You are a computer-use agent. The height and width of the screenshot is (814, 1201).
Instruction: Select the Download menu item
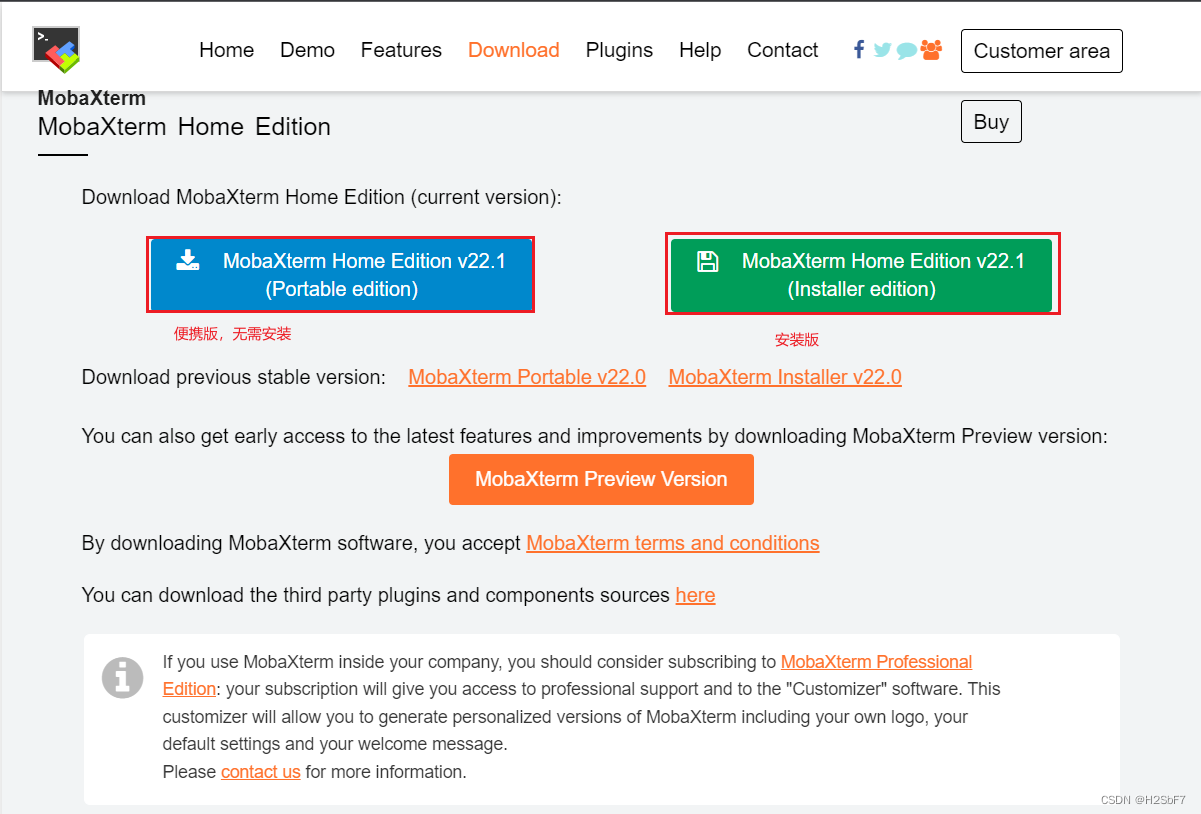pyautogui.click(x=514, y=50)
